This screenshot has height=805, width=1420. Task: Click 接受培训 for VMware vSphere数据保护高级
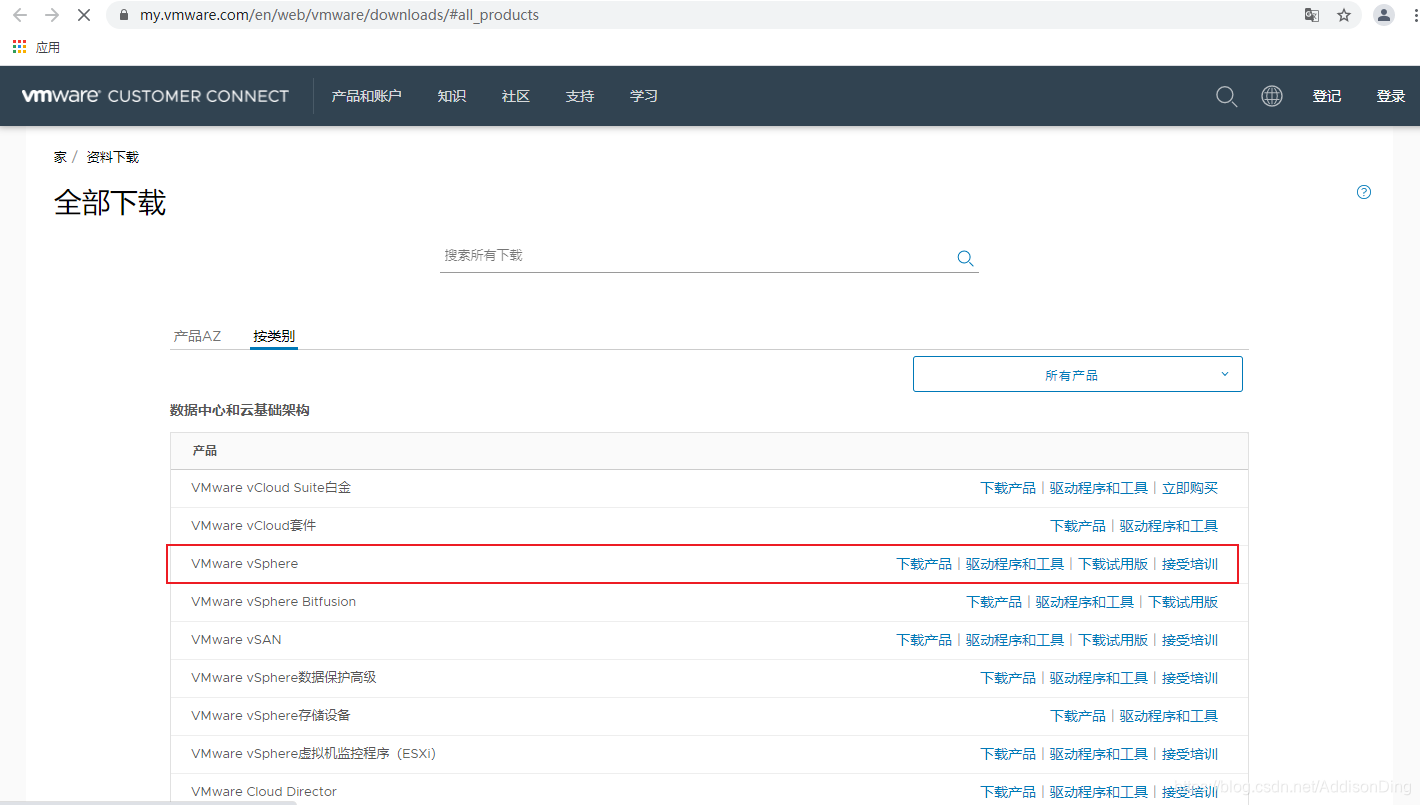coord(1190,678)
